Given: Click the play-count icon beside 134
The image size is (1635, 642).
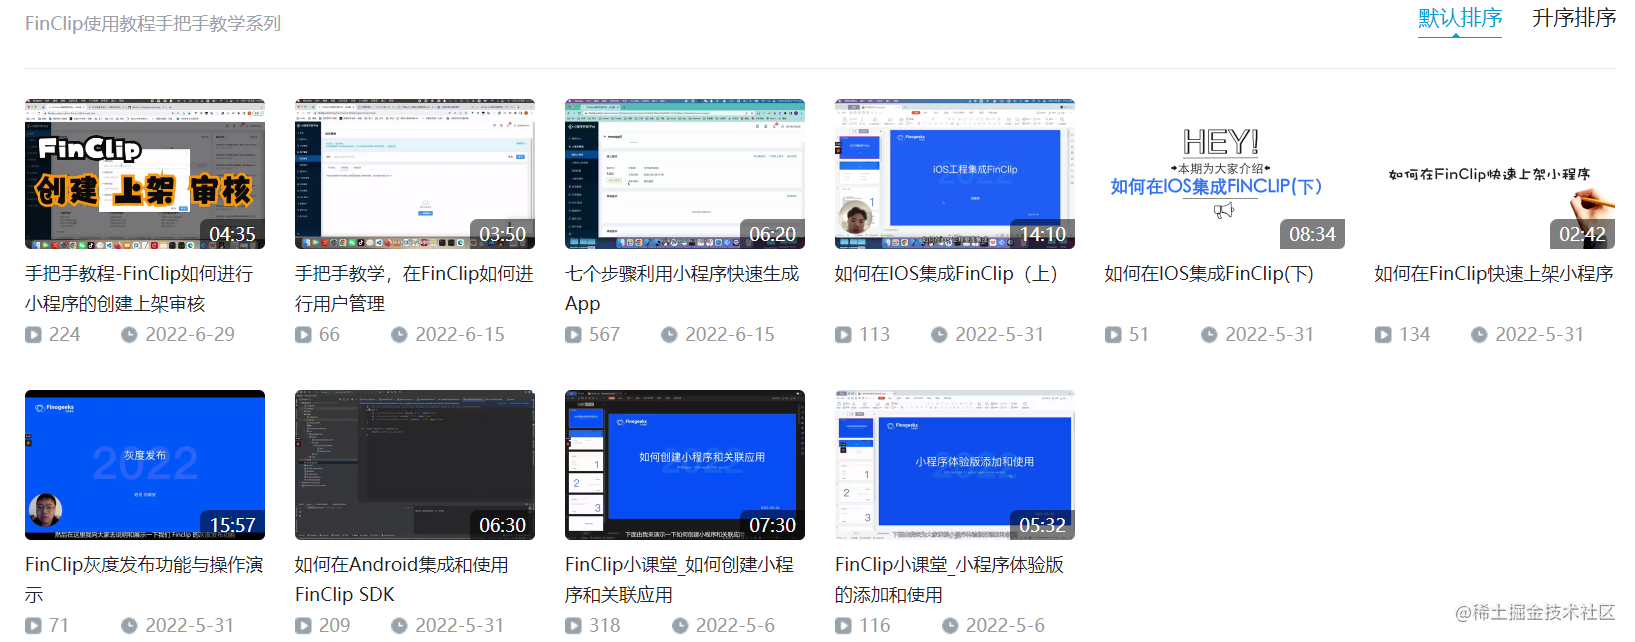Looking at the screenshot, I should tap(1383, 335).
